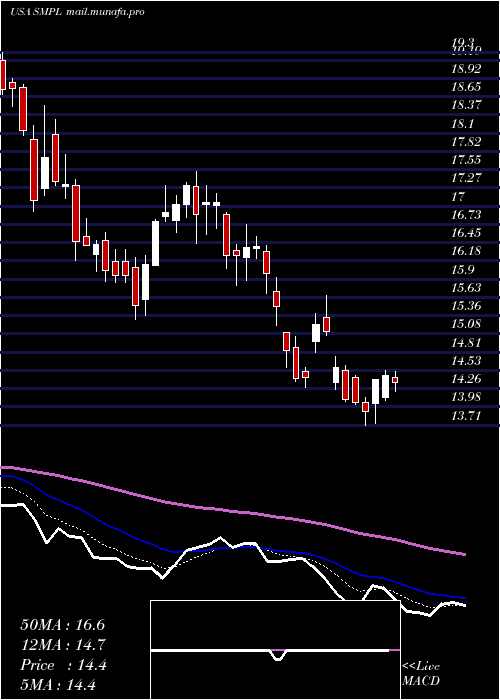
Task: Select the 15.08 price level label
Action: click(x=467, y=323)
